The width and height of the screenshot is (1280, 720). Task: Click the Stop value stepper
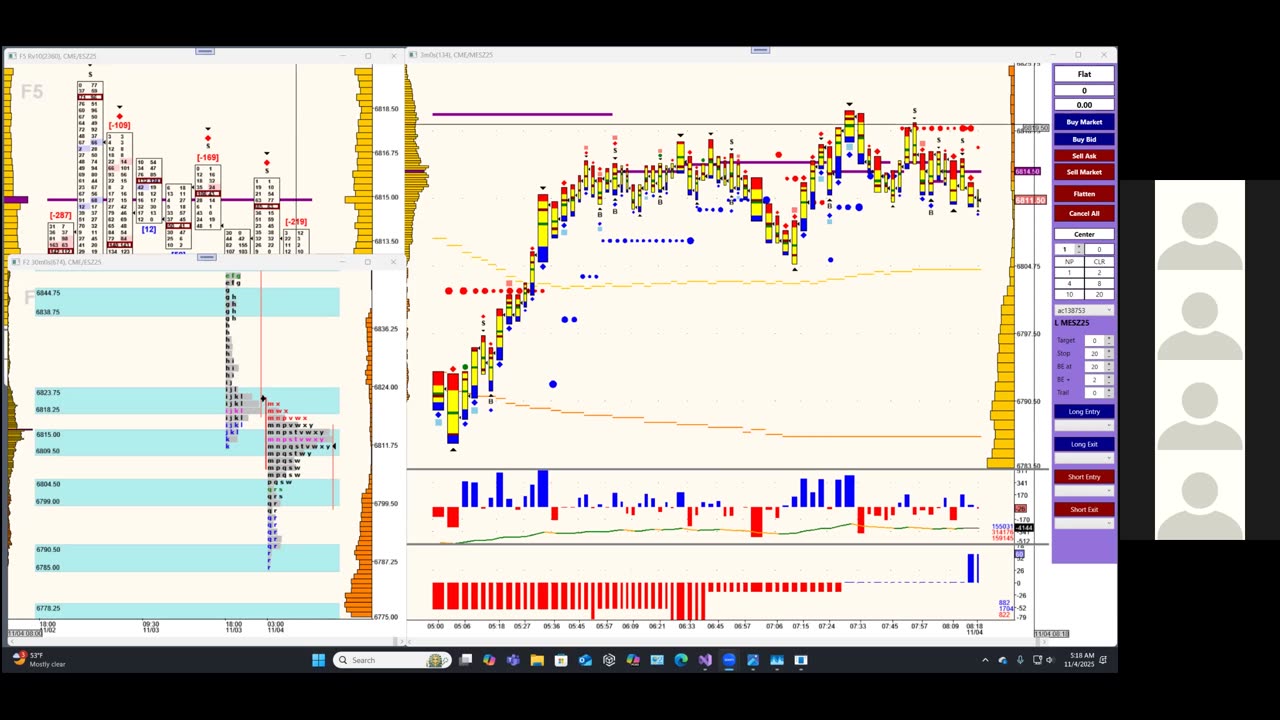pos(1109,354)
